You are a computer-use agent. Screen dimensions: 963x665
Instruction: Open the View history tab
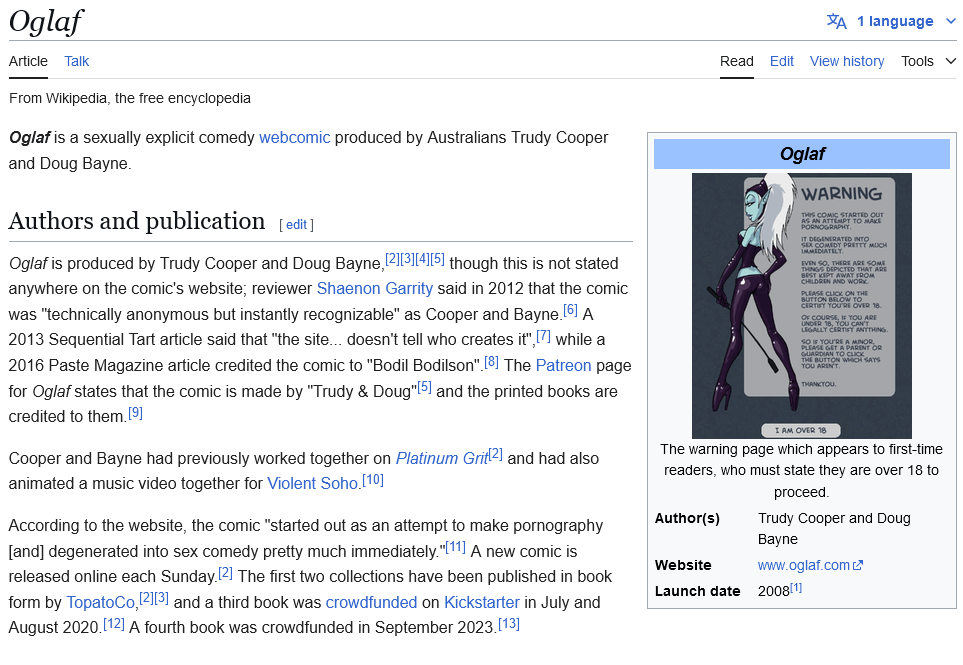tap(847, 61)
